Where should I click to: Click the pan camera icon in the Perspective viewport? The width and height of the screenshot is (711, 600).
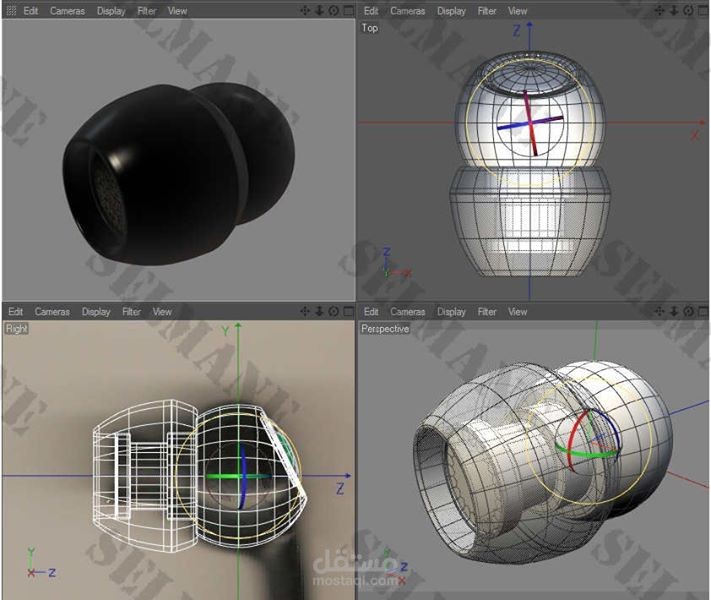click(x=660, y=311)
